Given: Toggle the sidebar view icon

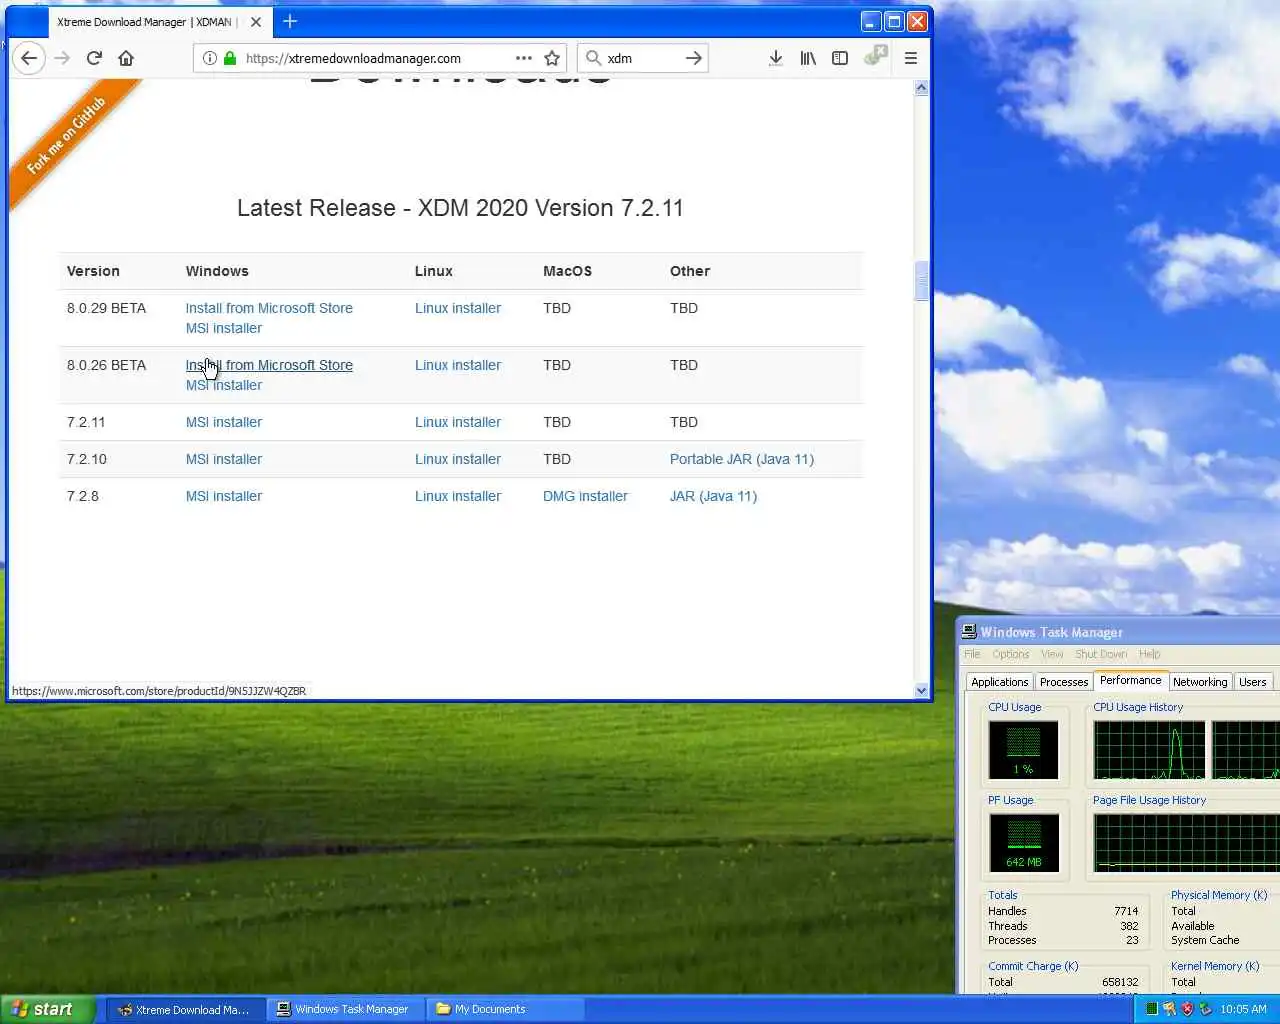Looking at the screenshot, I should 840,58.
